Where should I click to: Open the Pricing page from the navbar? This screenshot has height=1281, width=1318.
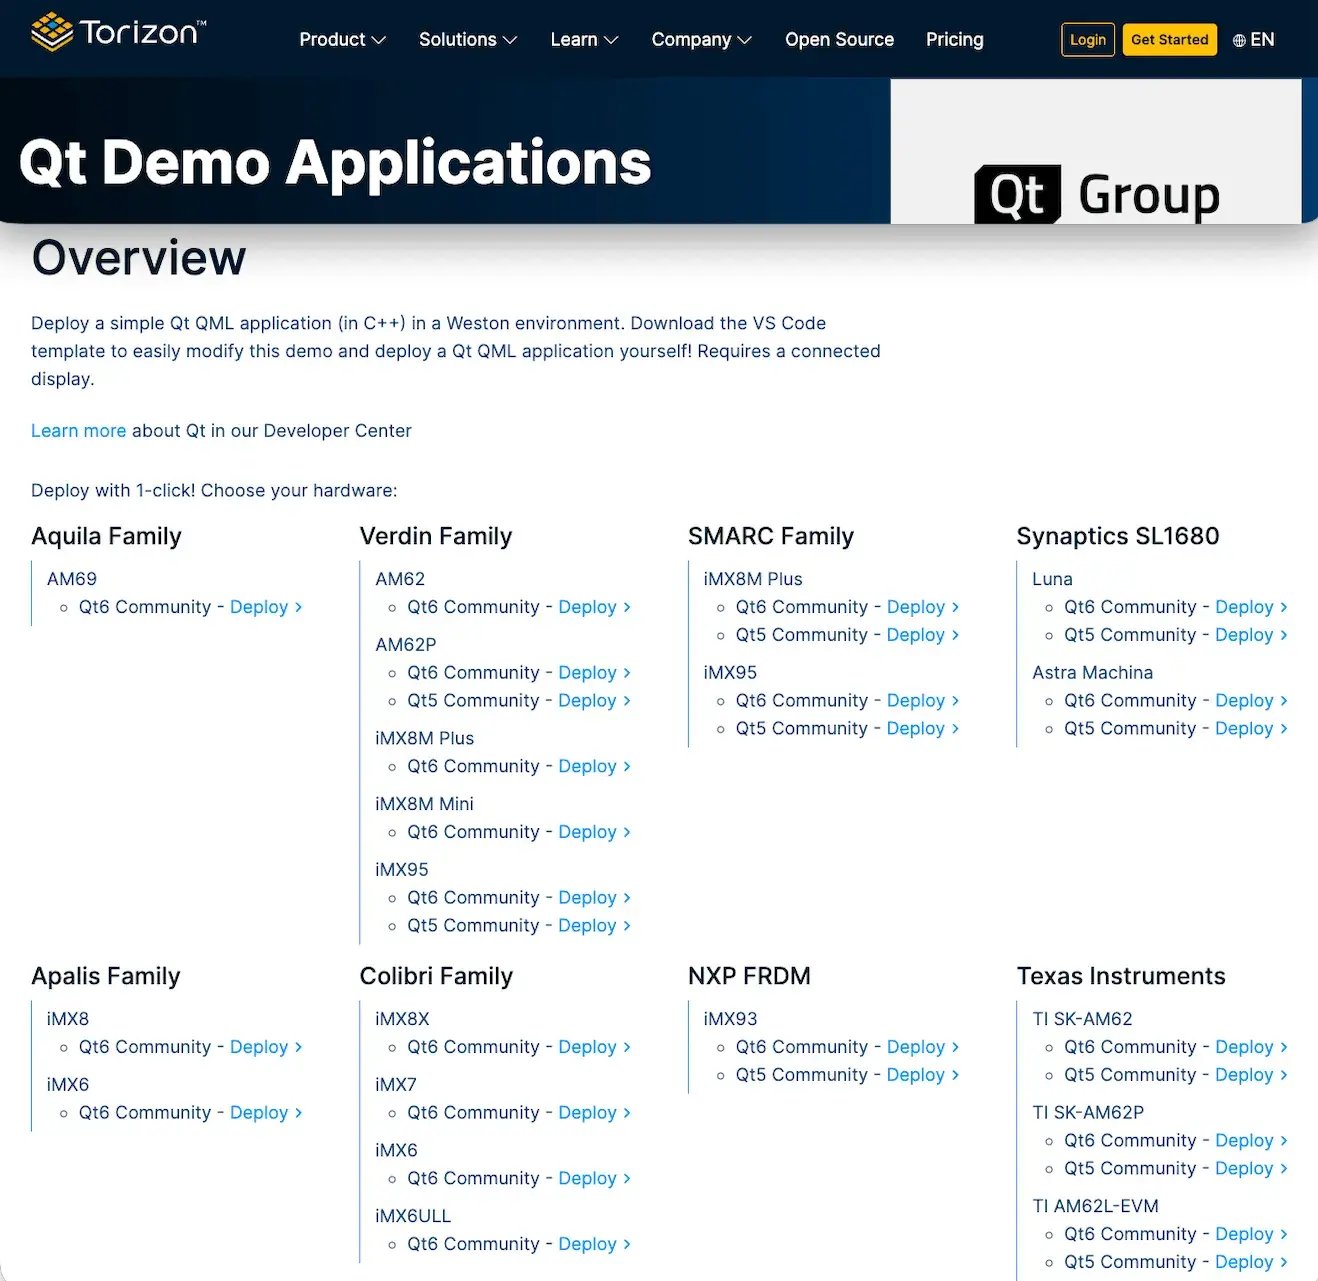click(x=954, y=39)
